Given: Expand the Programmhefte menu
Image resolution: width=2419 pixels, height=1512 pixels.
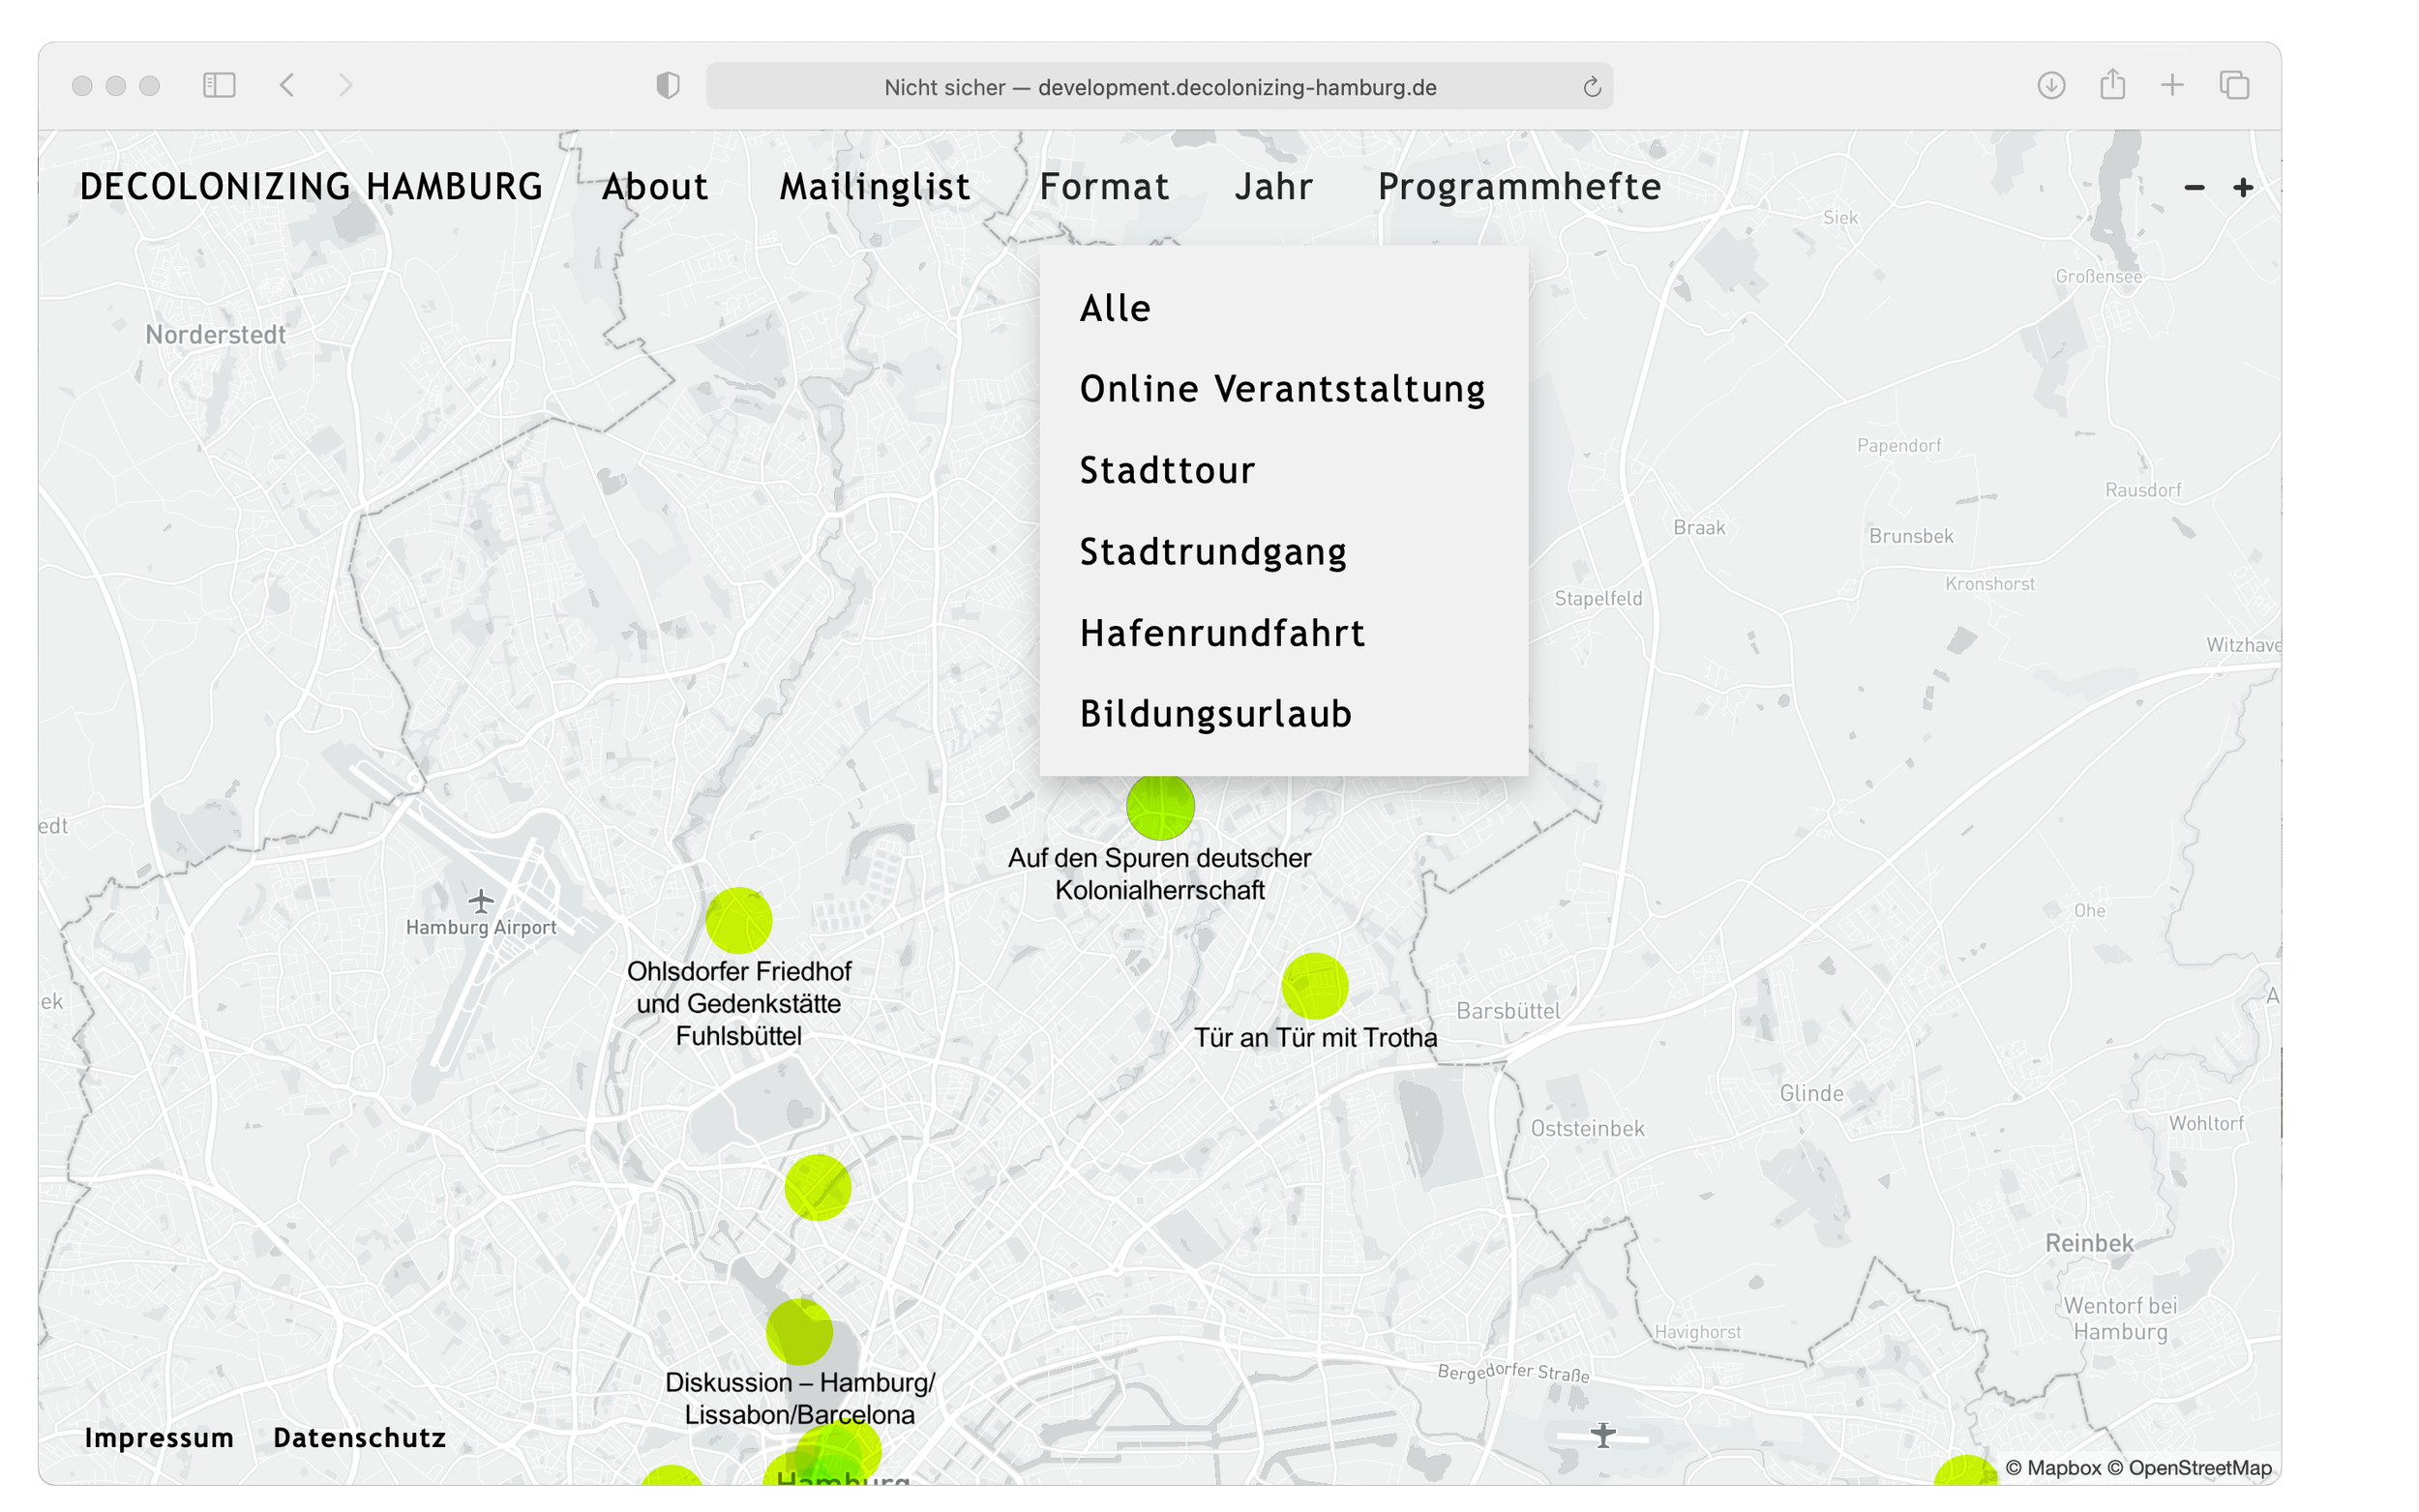Looking at the screenshot, I should pyautogui.click(x=1519, y=187).
